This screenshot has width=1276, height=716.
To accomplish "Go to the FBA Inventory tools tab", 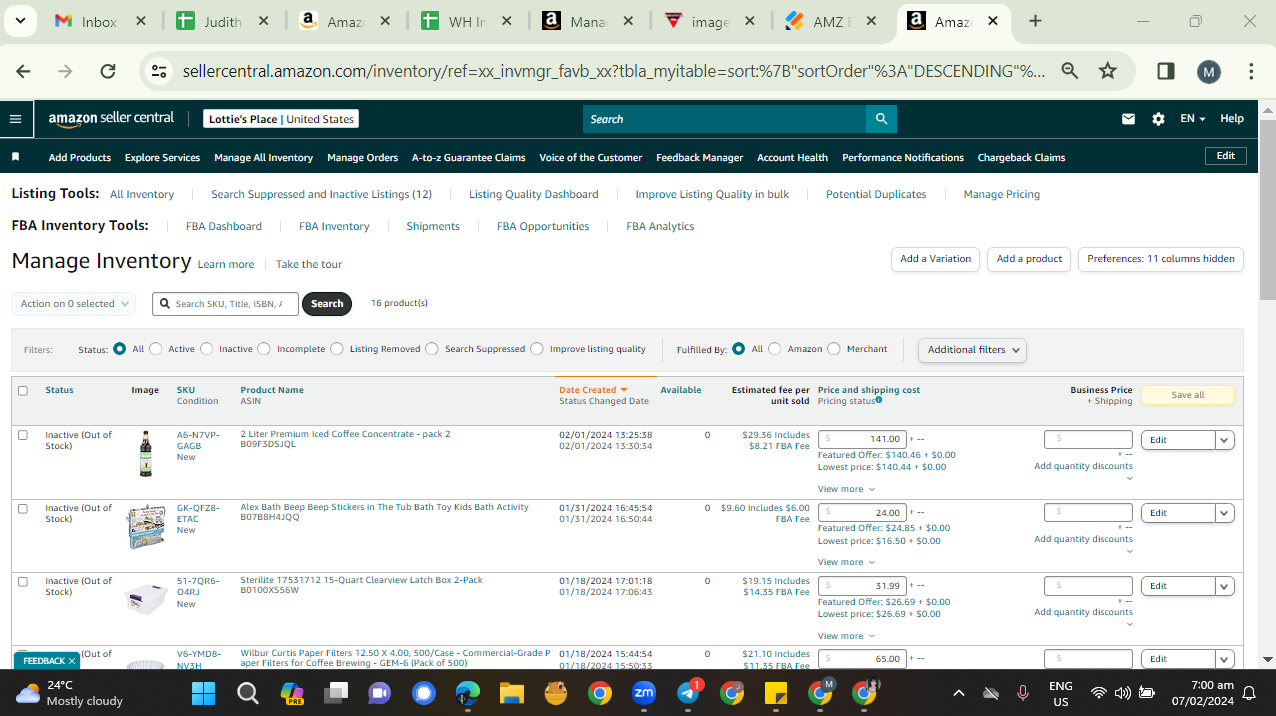I will coord(334,226).
